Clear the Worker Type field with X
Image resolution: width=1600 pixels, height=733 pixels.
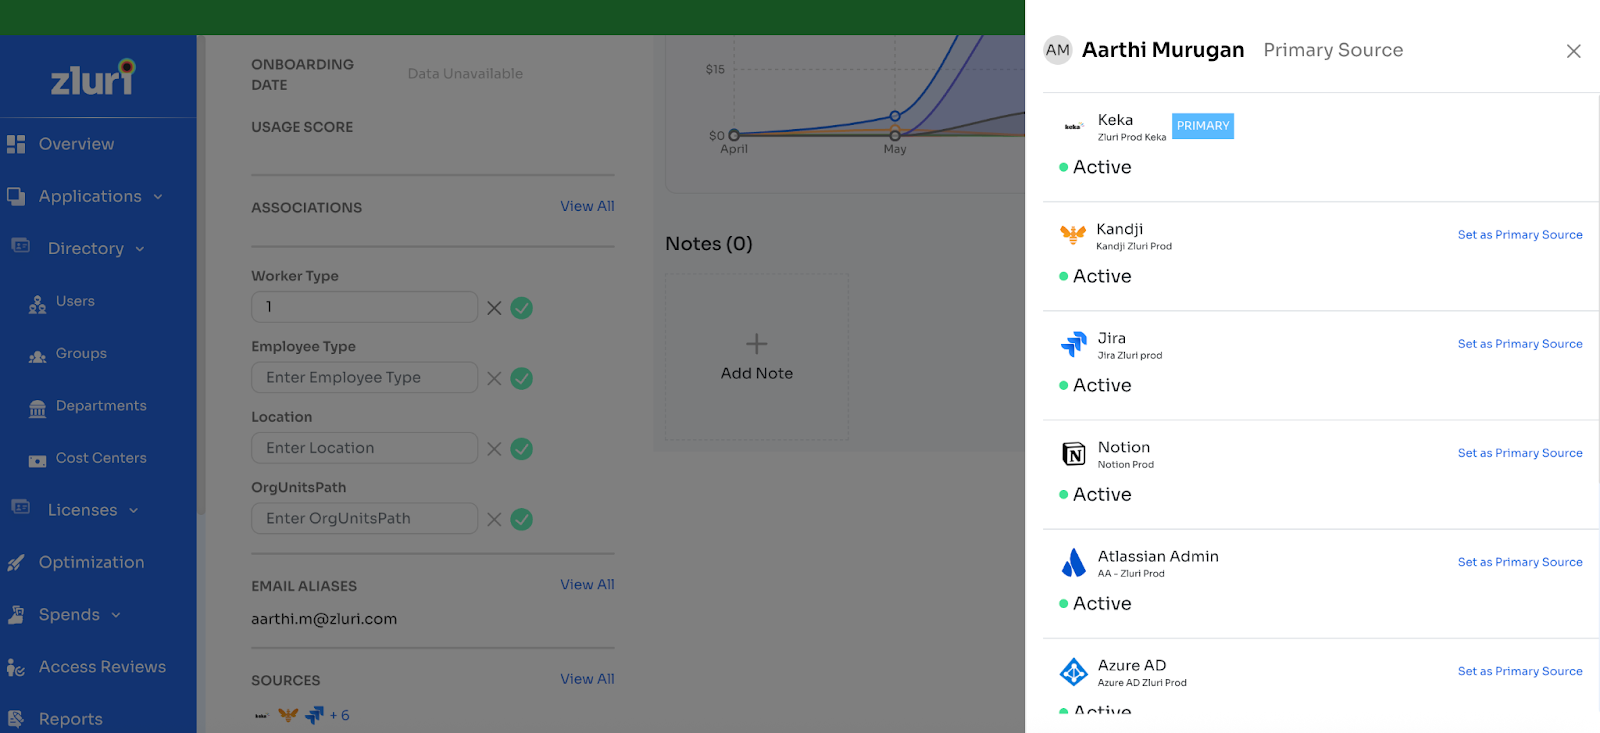tap(494, 308)
